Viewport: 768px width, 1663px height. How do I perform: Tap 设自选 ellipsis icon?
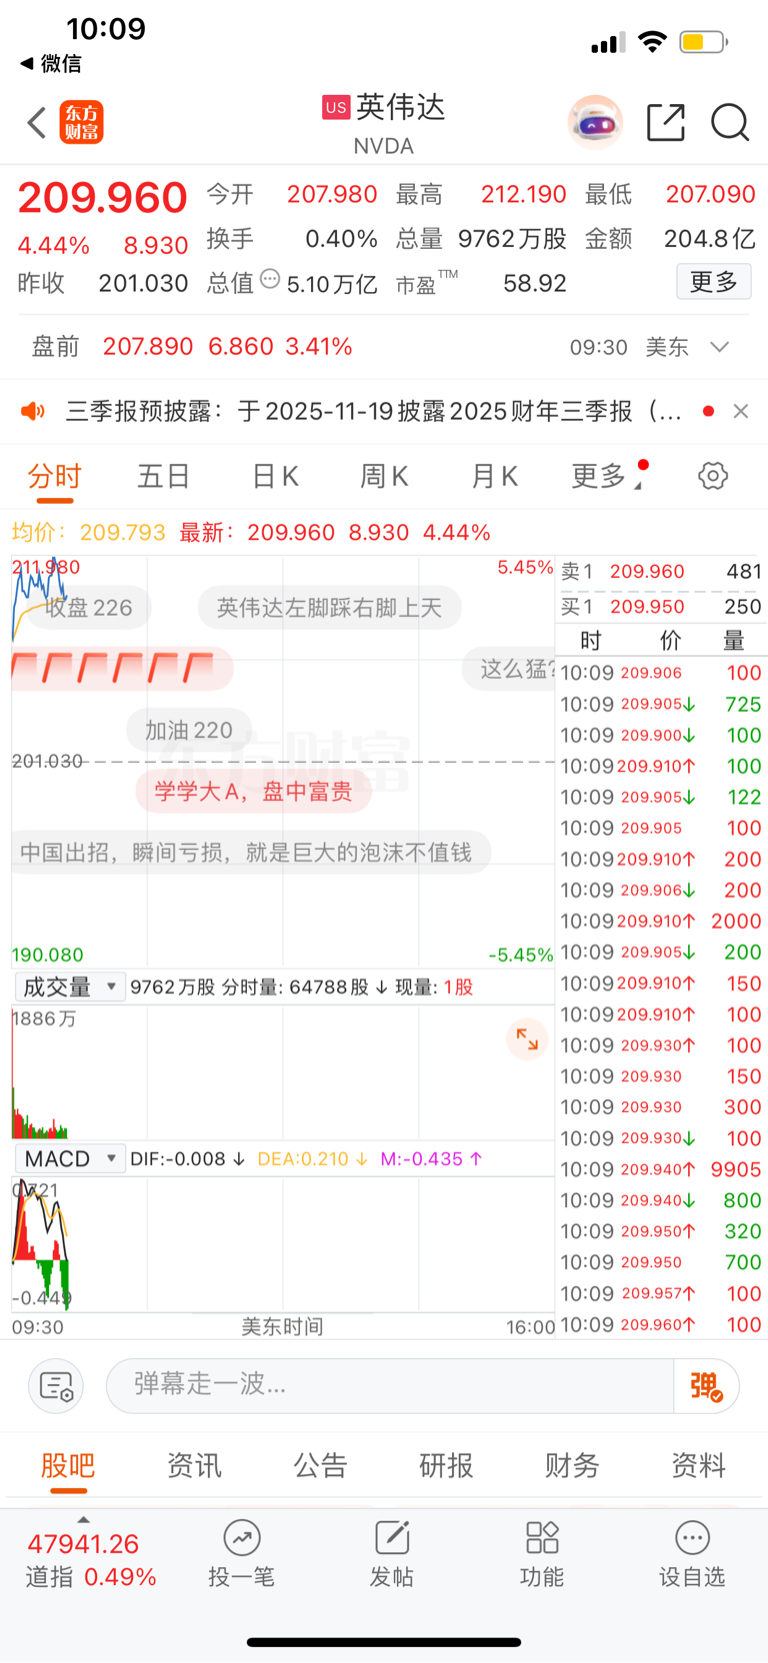tap(692, 1554)
